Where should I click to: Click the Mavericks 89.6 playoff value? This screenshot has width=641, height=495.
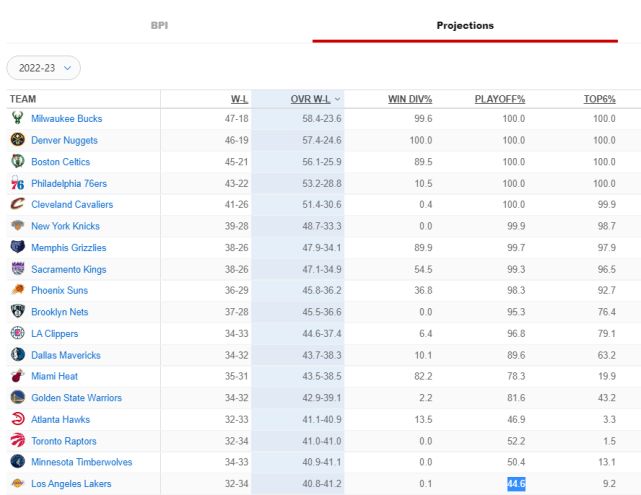tap(516, 355)
